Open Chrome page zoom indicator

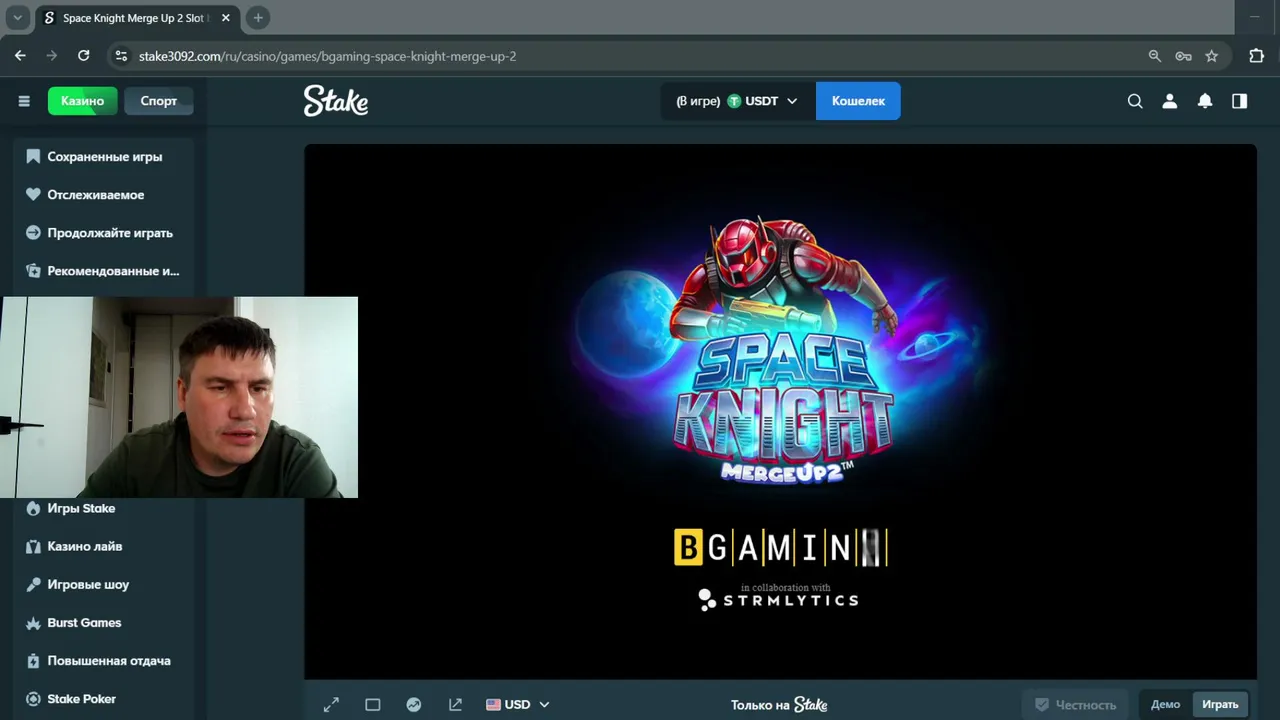coord(1155,56)
